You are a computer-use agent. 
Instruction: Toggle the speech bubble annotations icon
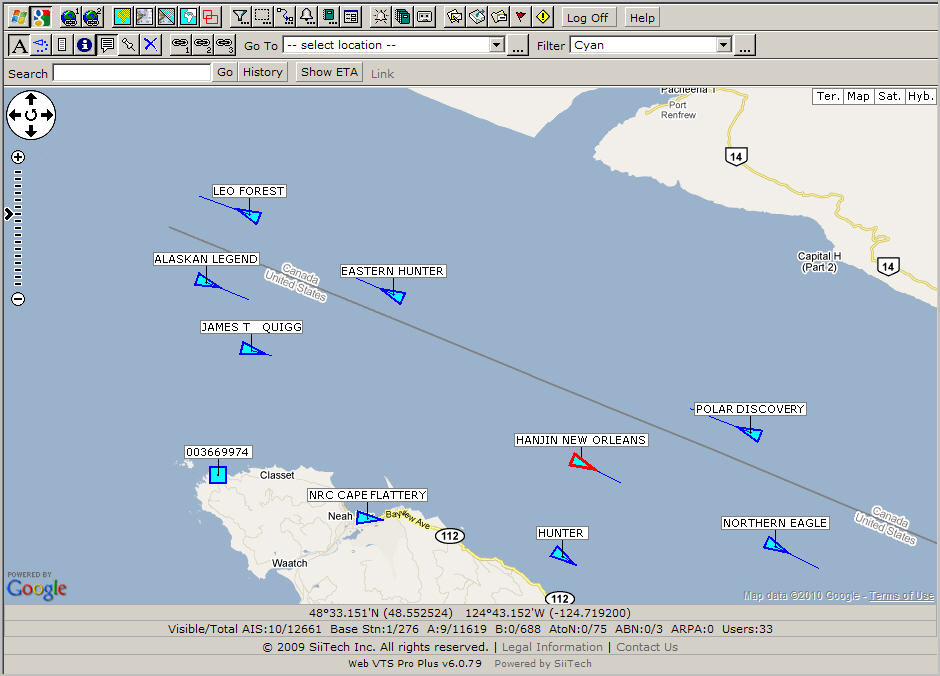pos(107,45)
